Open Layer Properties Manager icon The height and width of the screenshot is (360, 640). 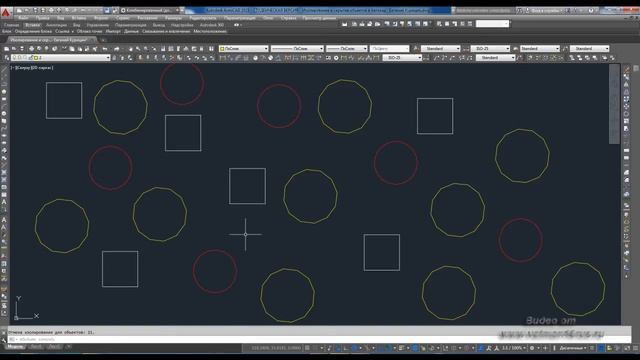pyautogui.click(x=7, y=58)
